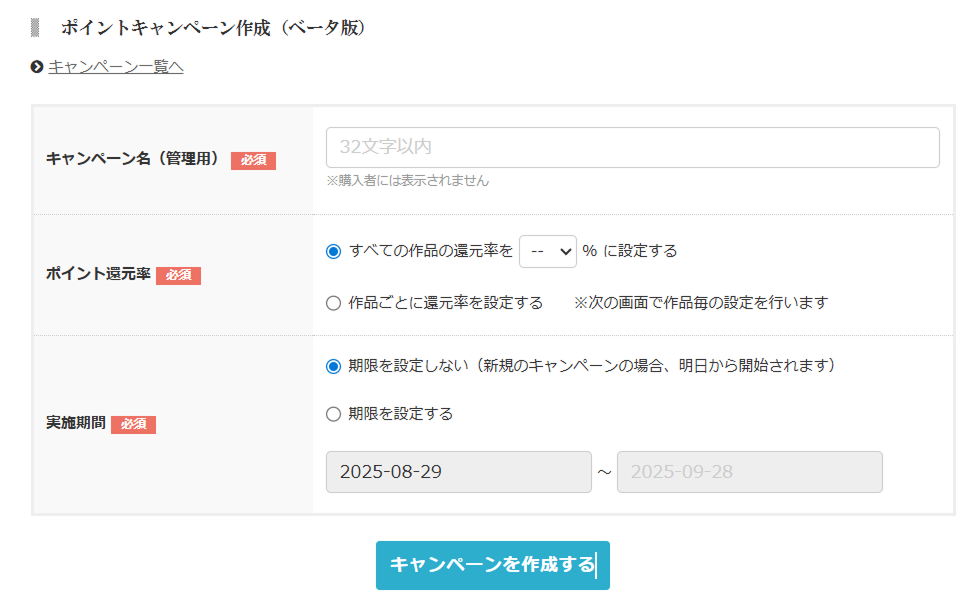Viewport: 968px width, 615px height.
Task: Click the ※購入者には表示されません note
Action: (x=408, y=181)
